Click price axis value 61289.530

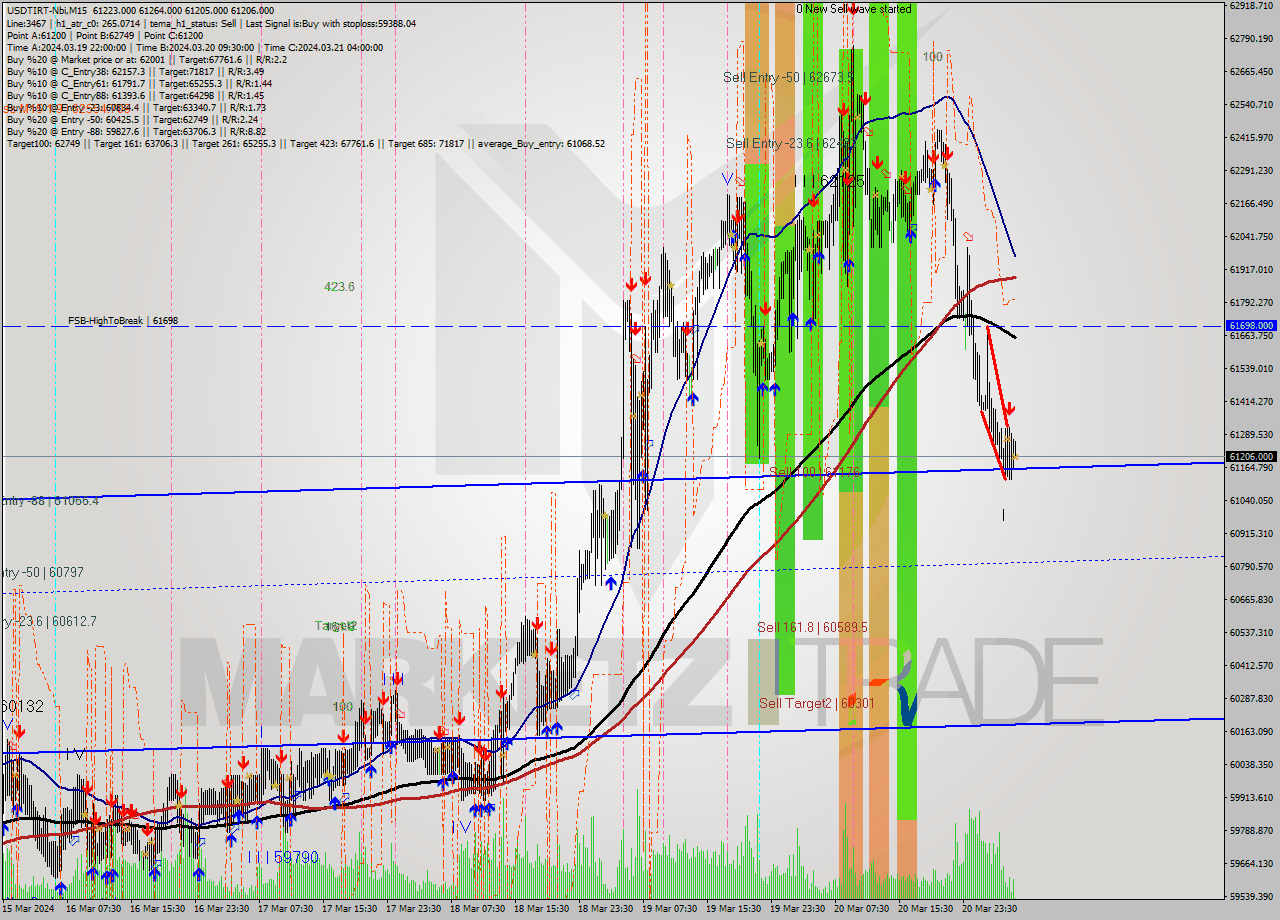click(x=1250, y=435)
